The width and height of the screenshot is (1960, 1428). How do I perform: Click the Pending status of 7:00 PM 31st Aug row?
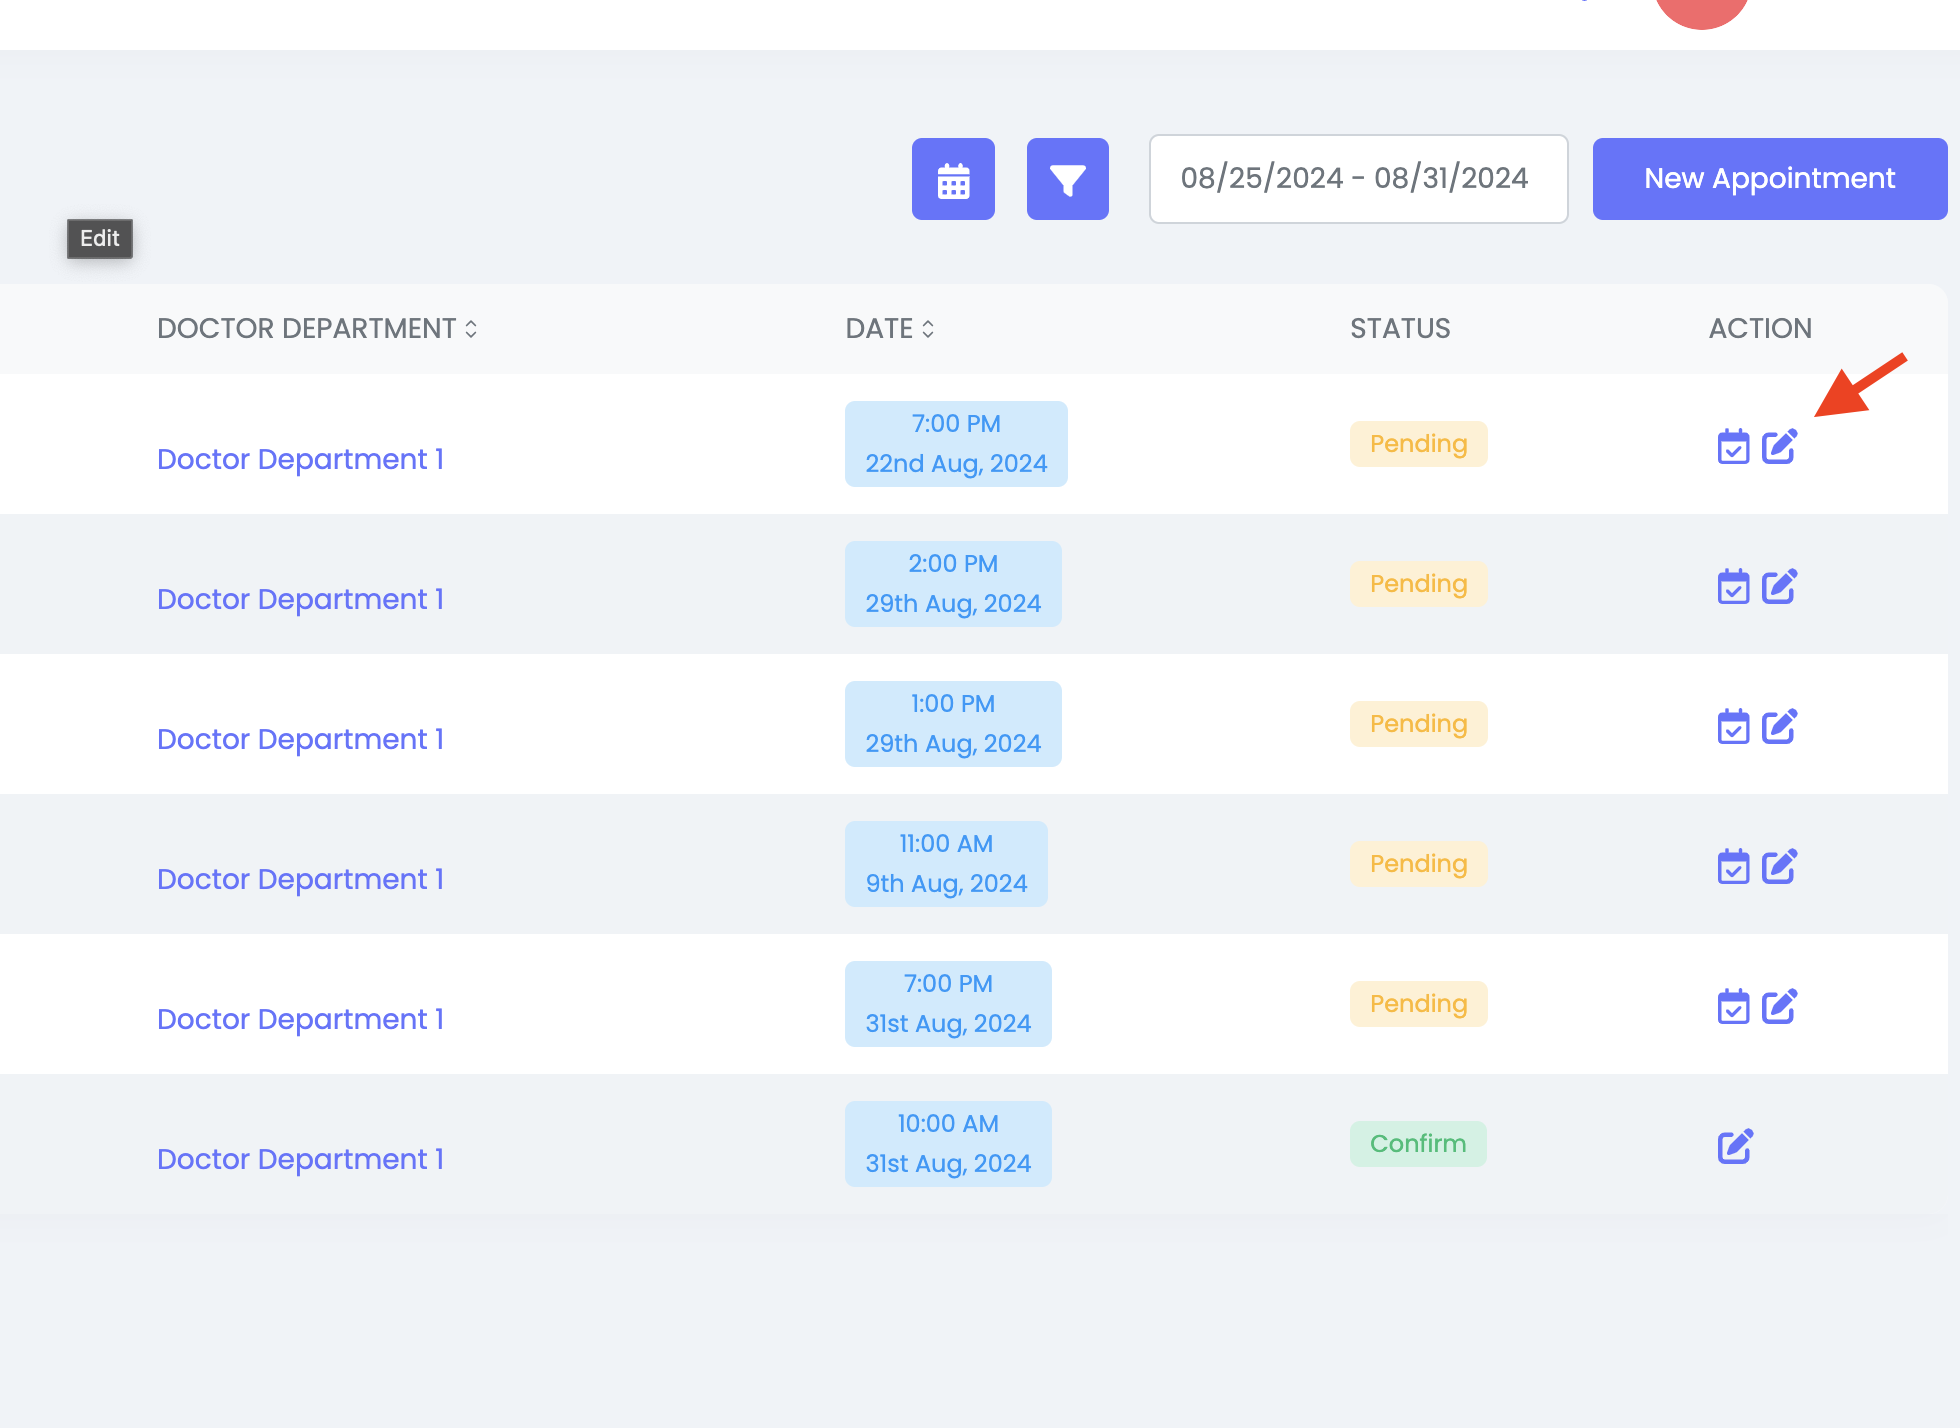(x=1418, y=1004)
